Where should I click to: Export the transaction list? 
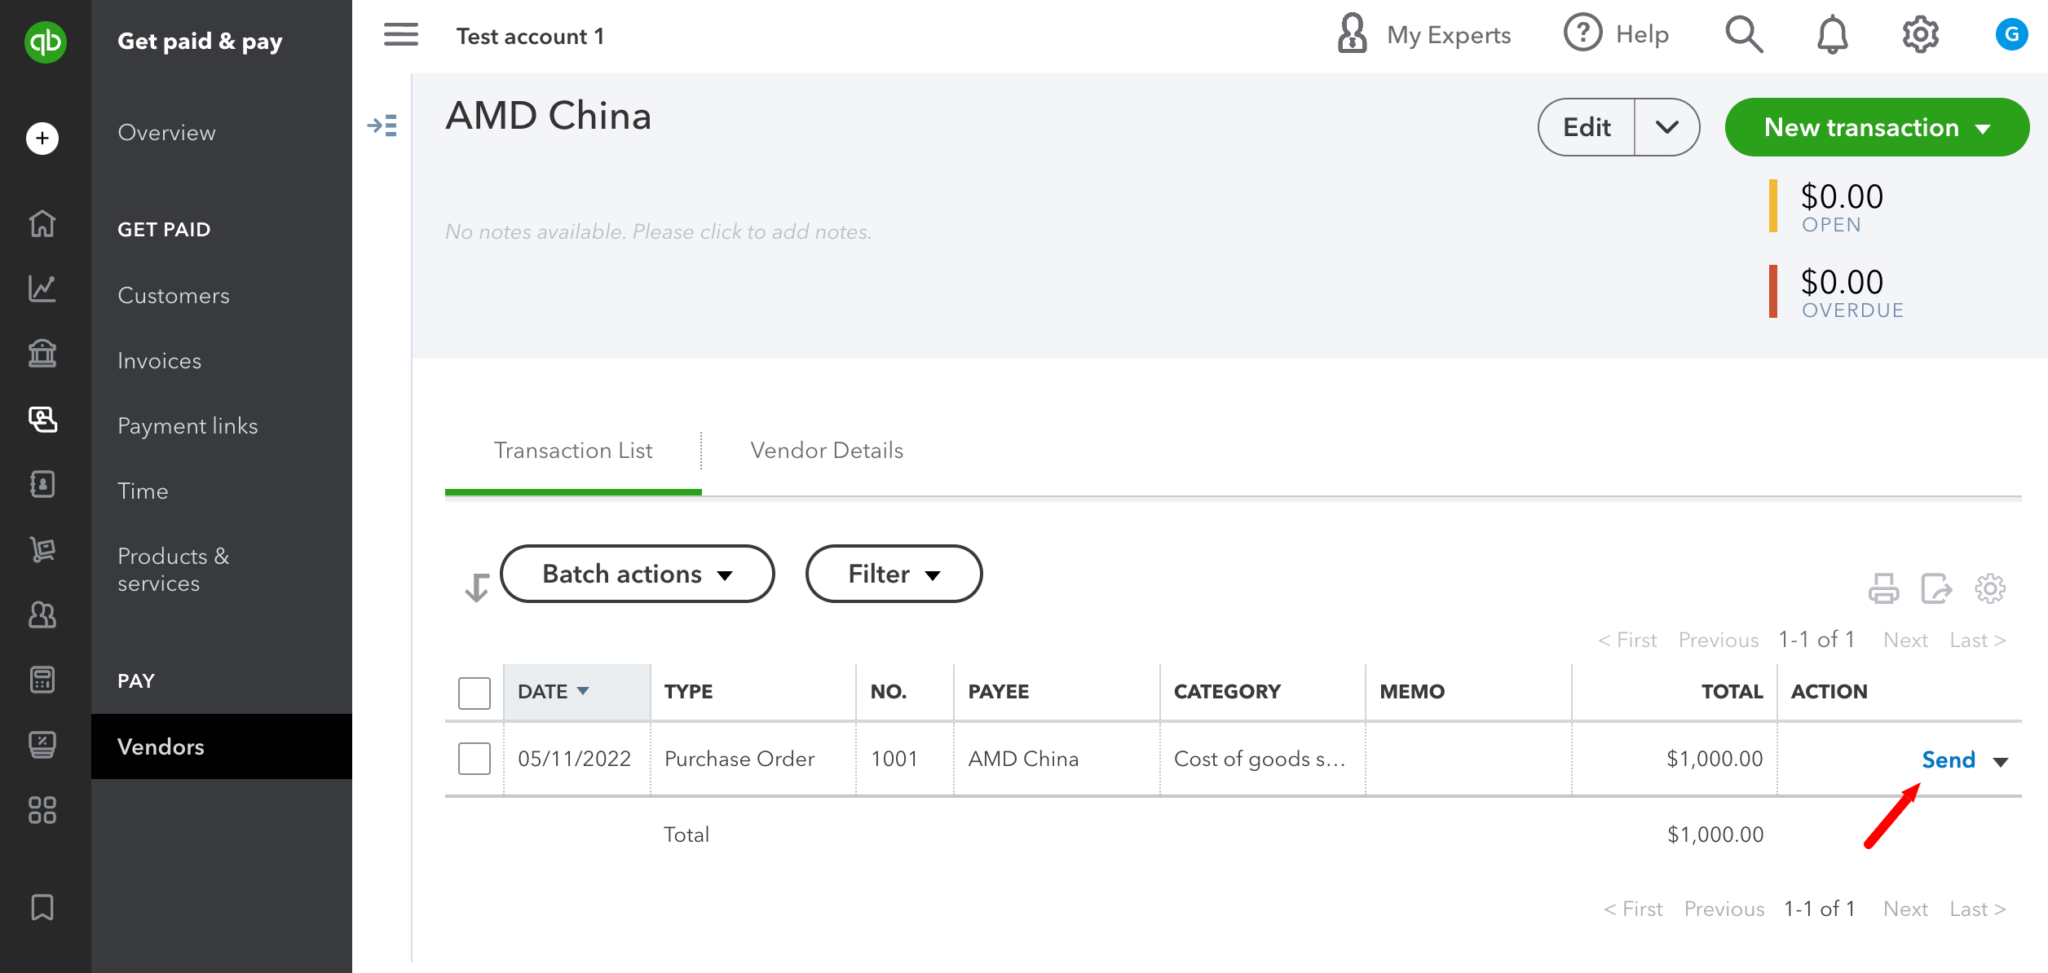1937,589
